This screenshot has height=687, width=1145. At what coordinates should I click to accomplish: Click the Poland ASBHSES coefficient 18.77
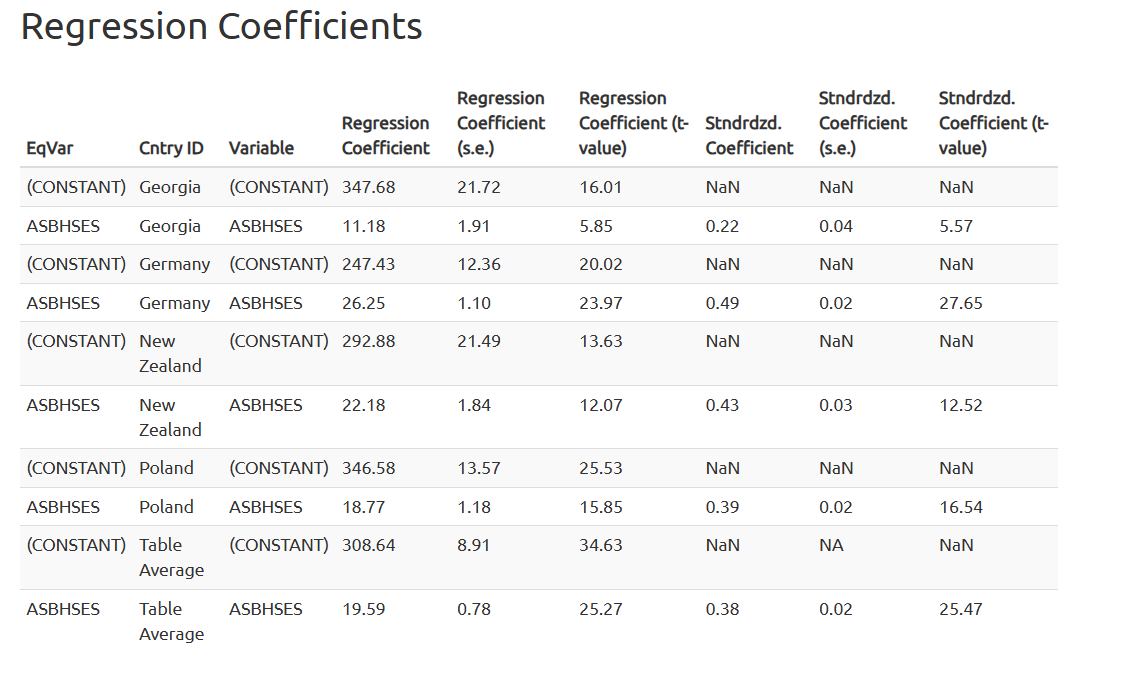363,507
